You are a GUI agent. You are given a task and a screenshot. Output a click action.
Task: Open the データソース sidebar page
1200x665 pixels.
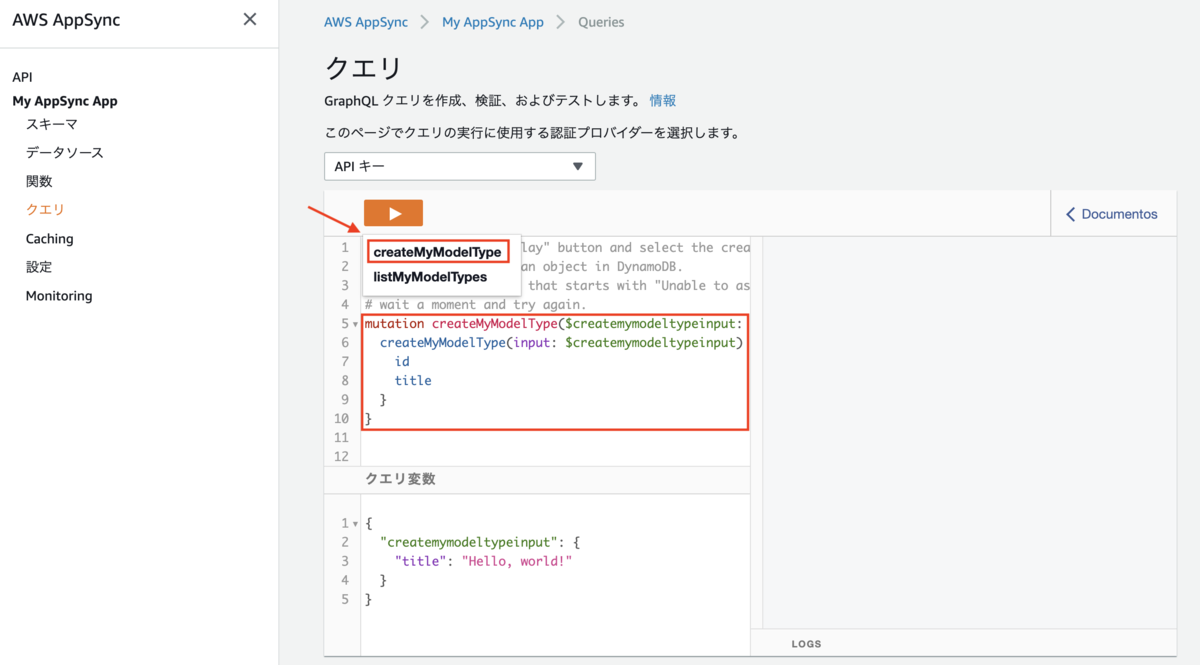pyautogui.click(x=65, y=153)
